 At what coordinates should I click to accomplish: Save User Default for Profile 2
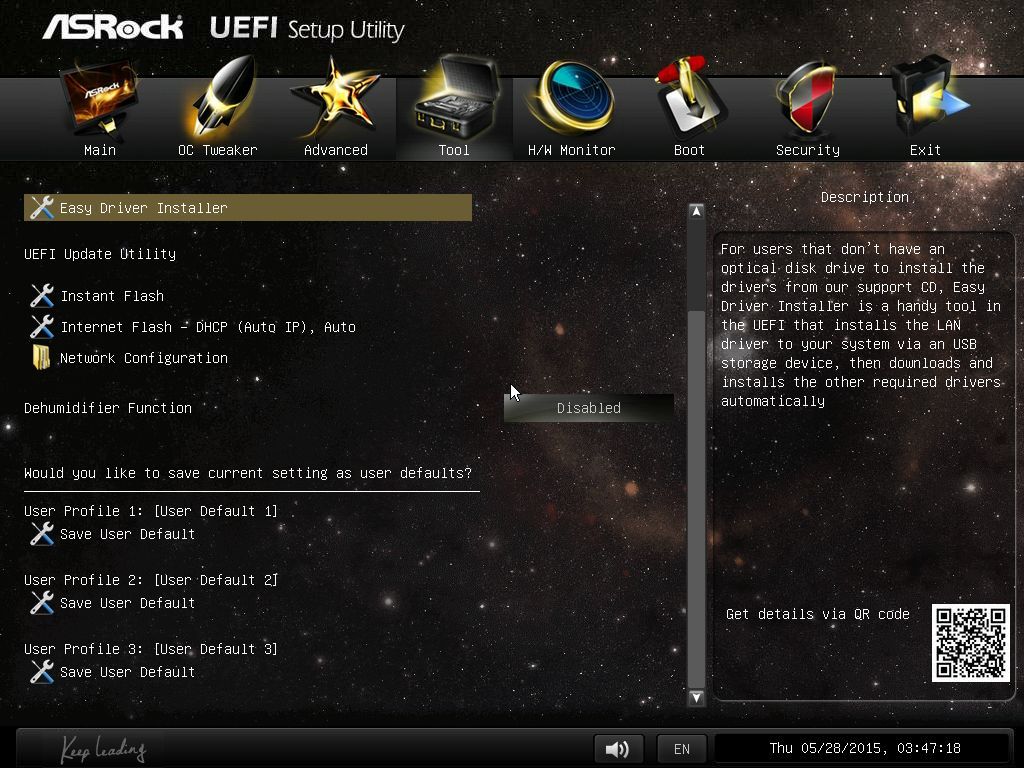pos(127,603)
